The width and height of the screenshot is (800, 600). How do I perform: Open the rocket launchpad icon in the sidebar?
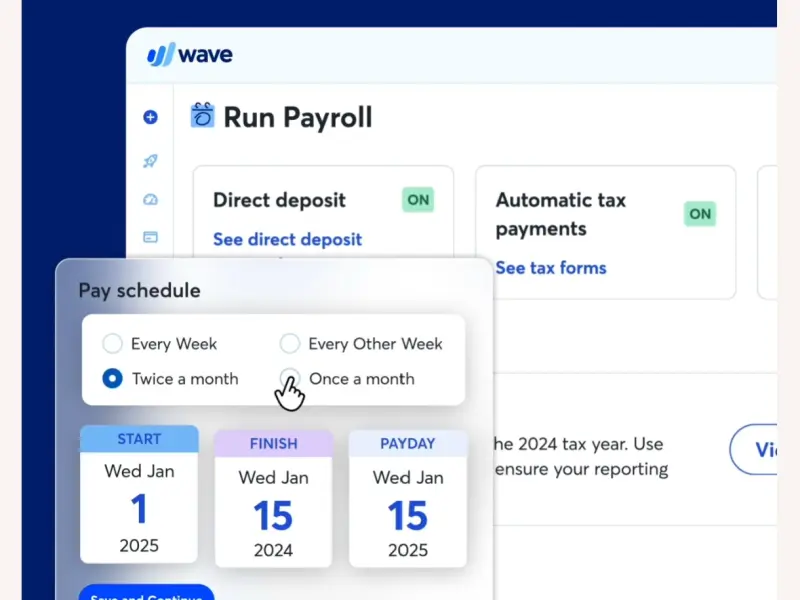click(151, 160)
